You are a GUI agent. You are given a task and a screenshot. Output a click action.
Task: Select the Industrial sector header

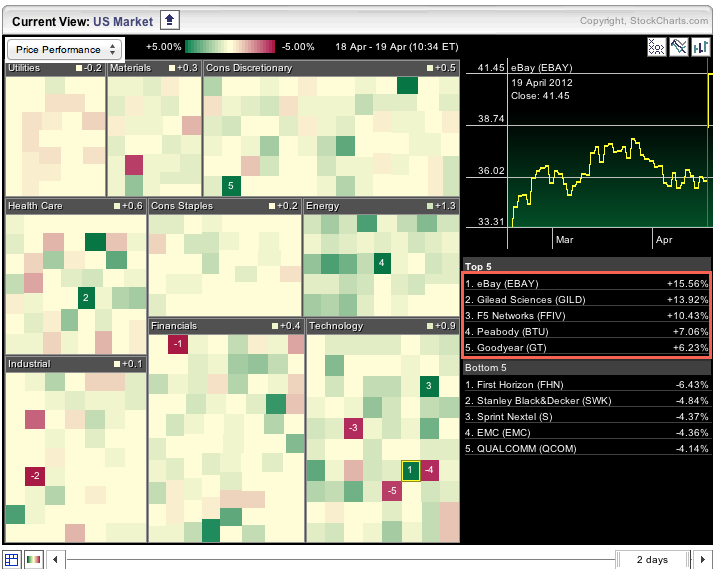pyautogui.click(x=76, y=364)
